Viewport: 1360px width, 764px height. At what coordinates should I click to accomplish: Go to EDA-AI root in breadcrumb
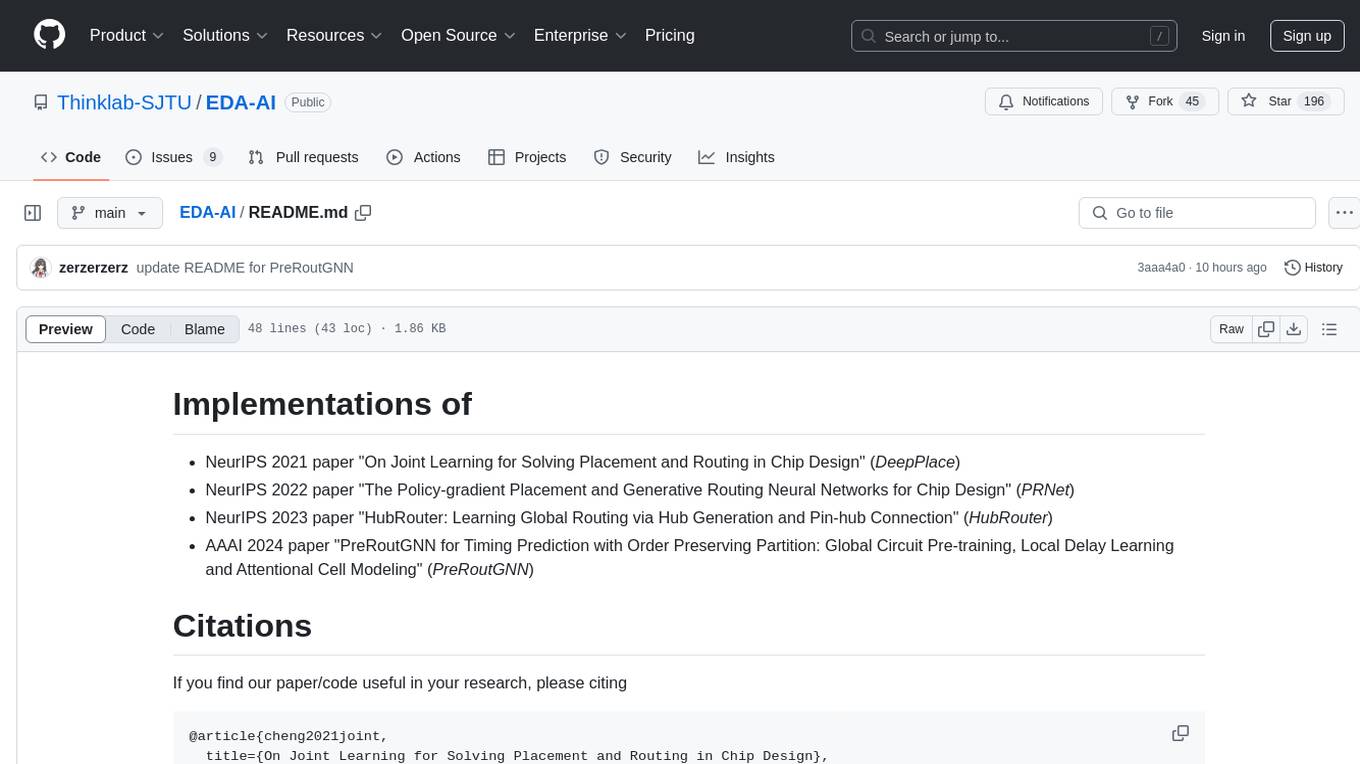[x=207, y=212]
